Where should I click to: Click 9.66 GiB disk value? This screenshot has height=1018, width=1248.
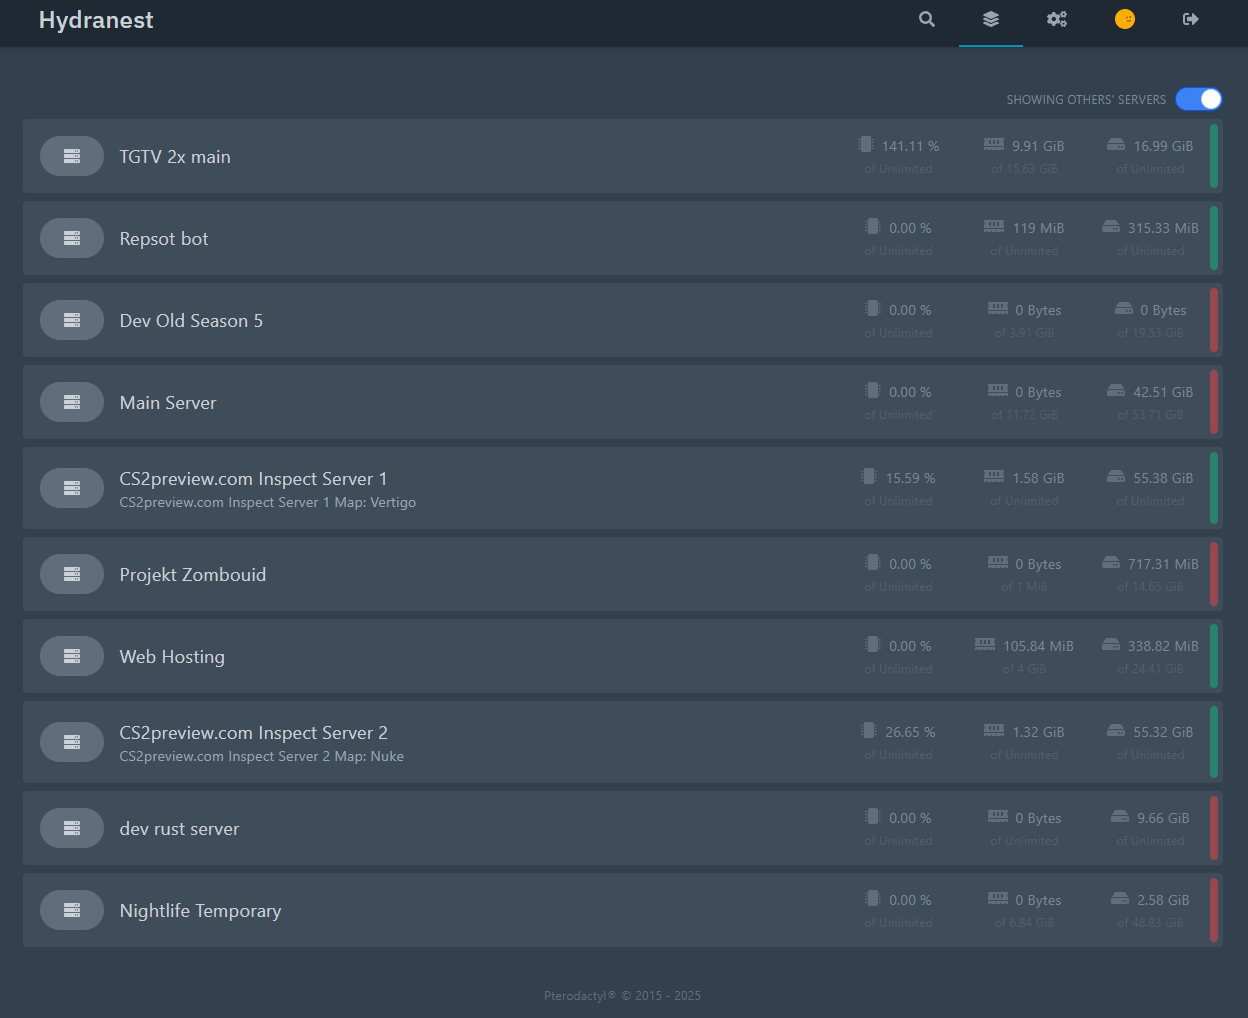[1163, 818]
